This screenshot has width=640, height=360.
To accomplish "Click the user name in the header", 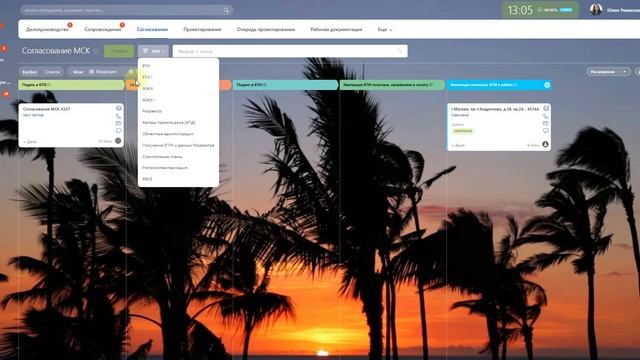I will click(x=623, y=10).
